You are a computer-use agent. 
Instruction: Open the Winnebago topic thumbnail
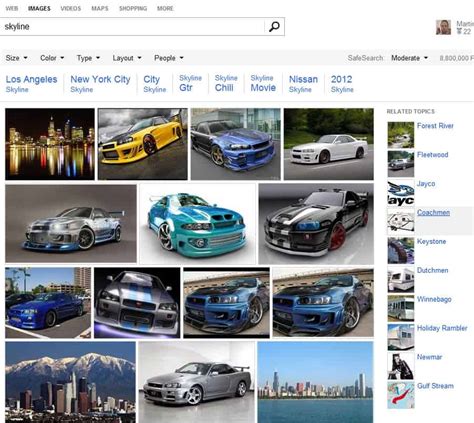pos(401,308)
